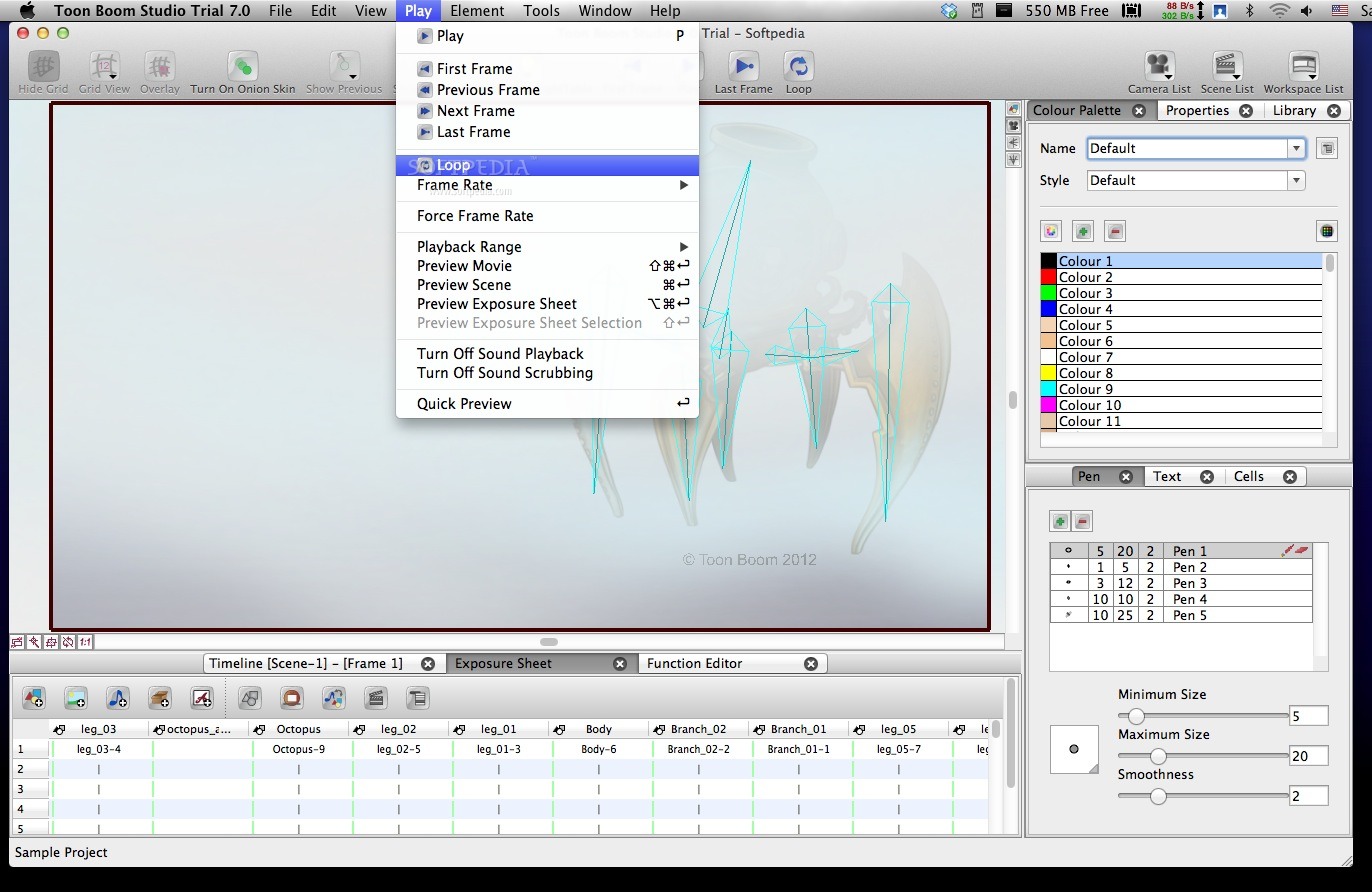This screenshot has width=1372, height=892.
Task: Click the Octopus column header icon
Action: (259, 729)
